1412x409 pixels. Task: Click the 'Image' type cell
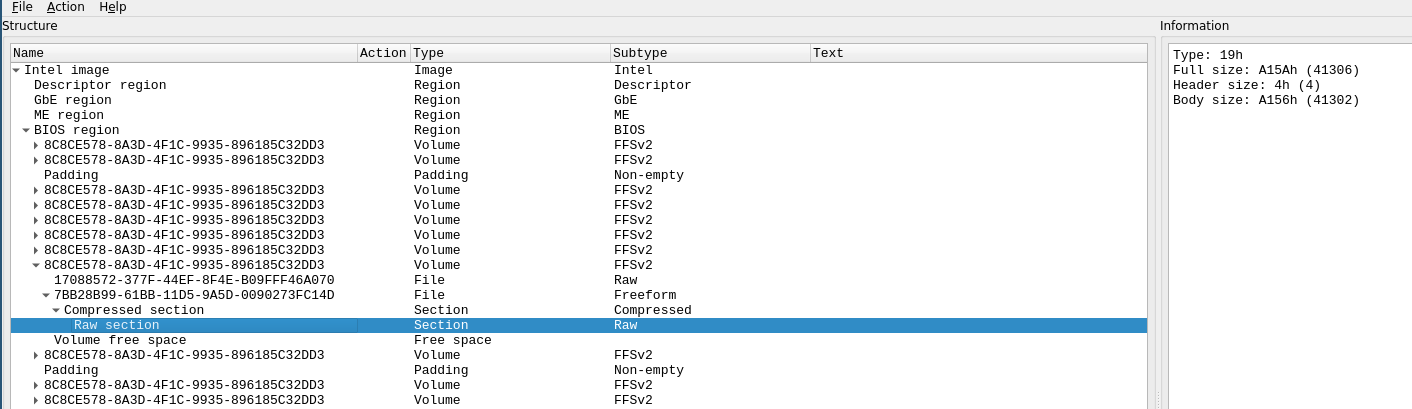pos(433,70)
